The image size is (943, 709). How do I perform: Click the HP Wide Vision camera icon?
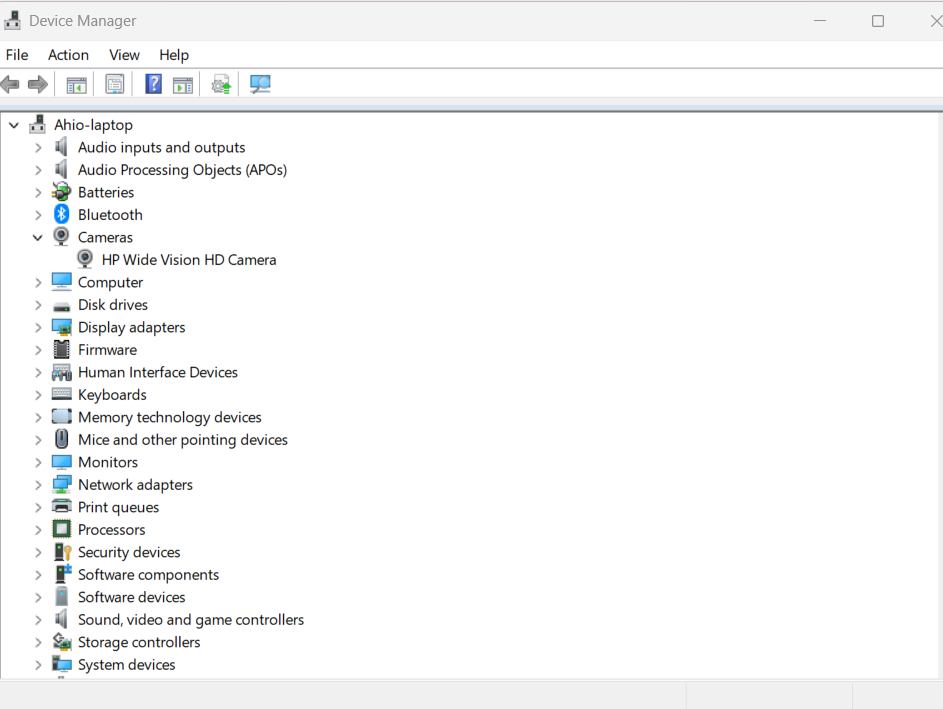click(x=85, y=259)
